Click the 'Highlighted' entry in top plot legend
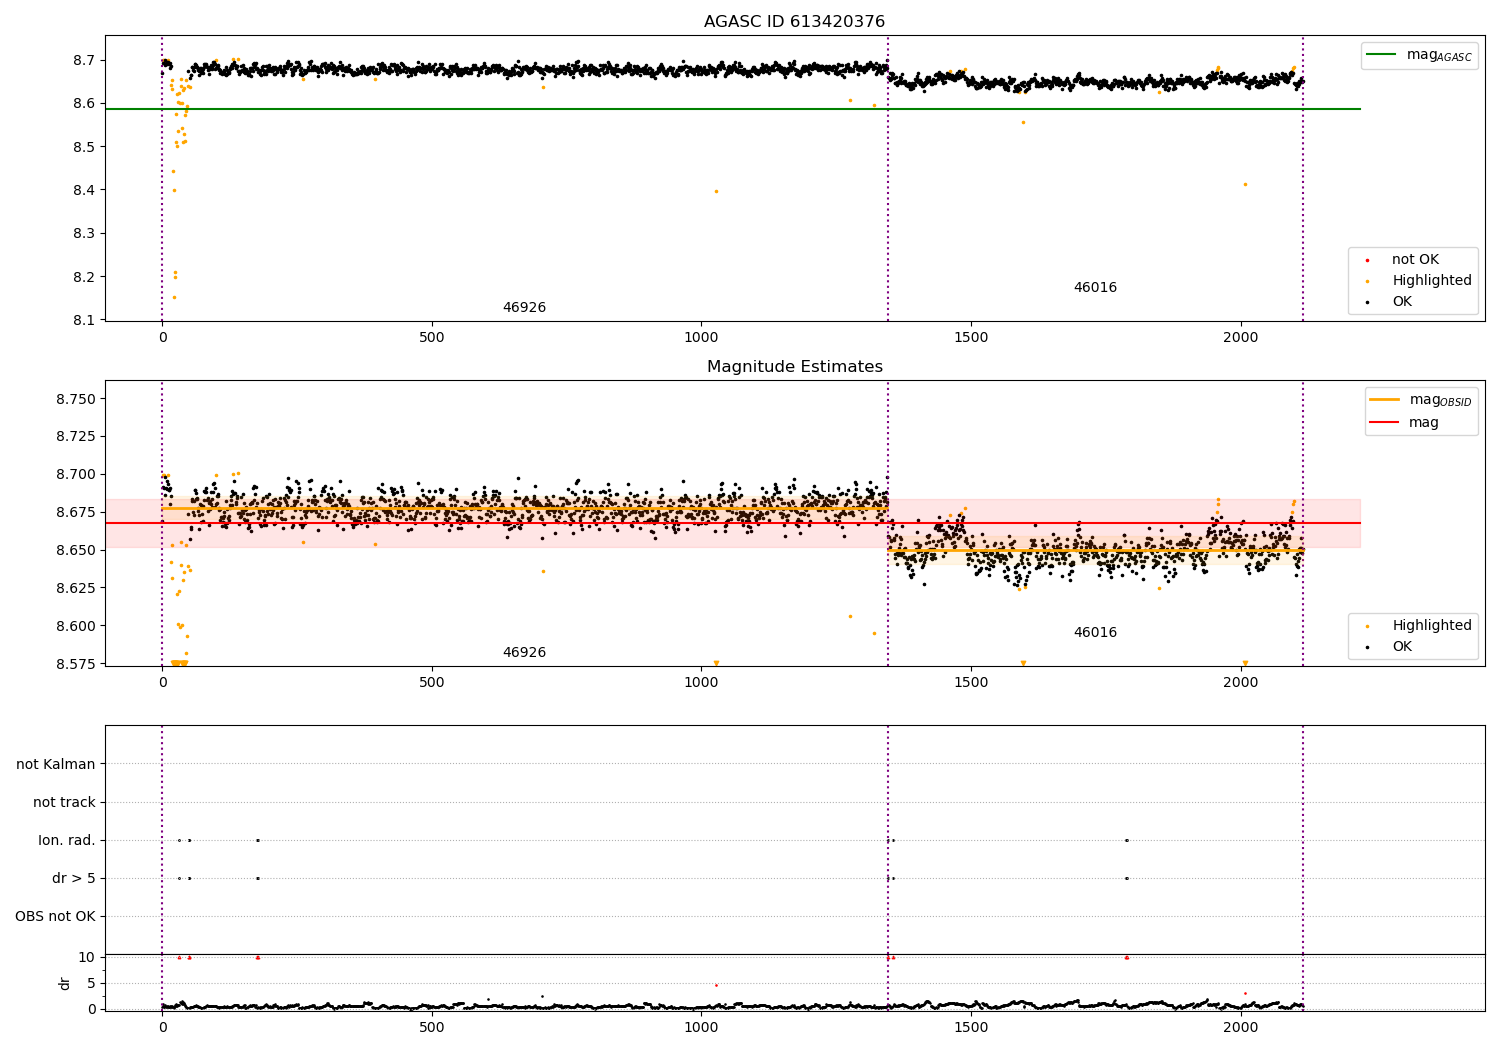Image resolution: width=1500 pixels, height=1050 pixels. pyautogui.click(x=1432, y=281)
